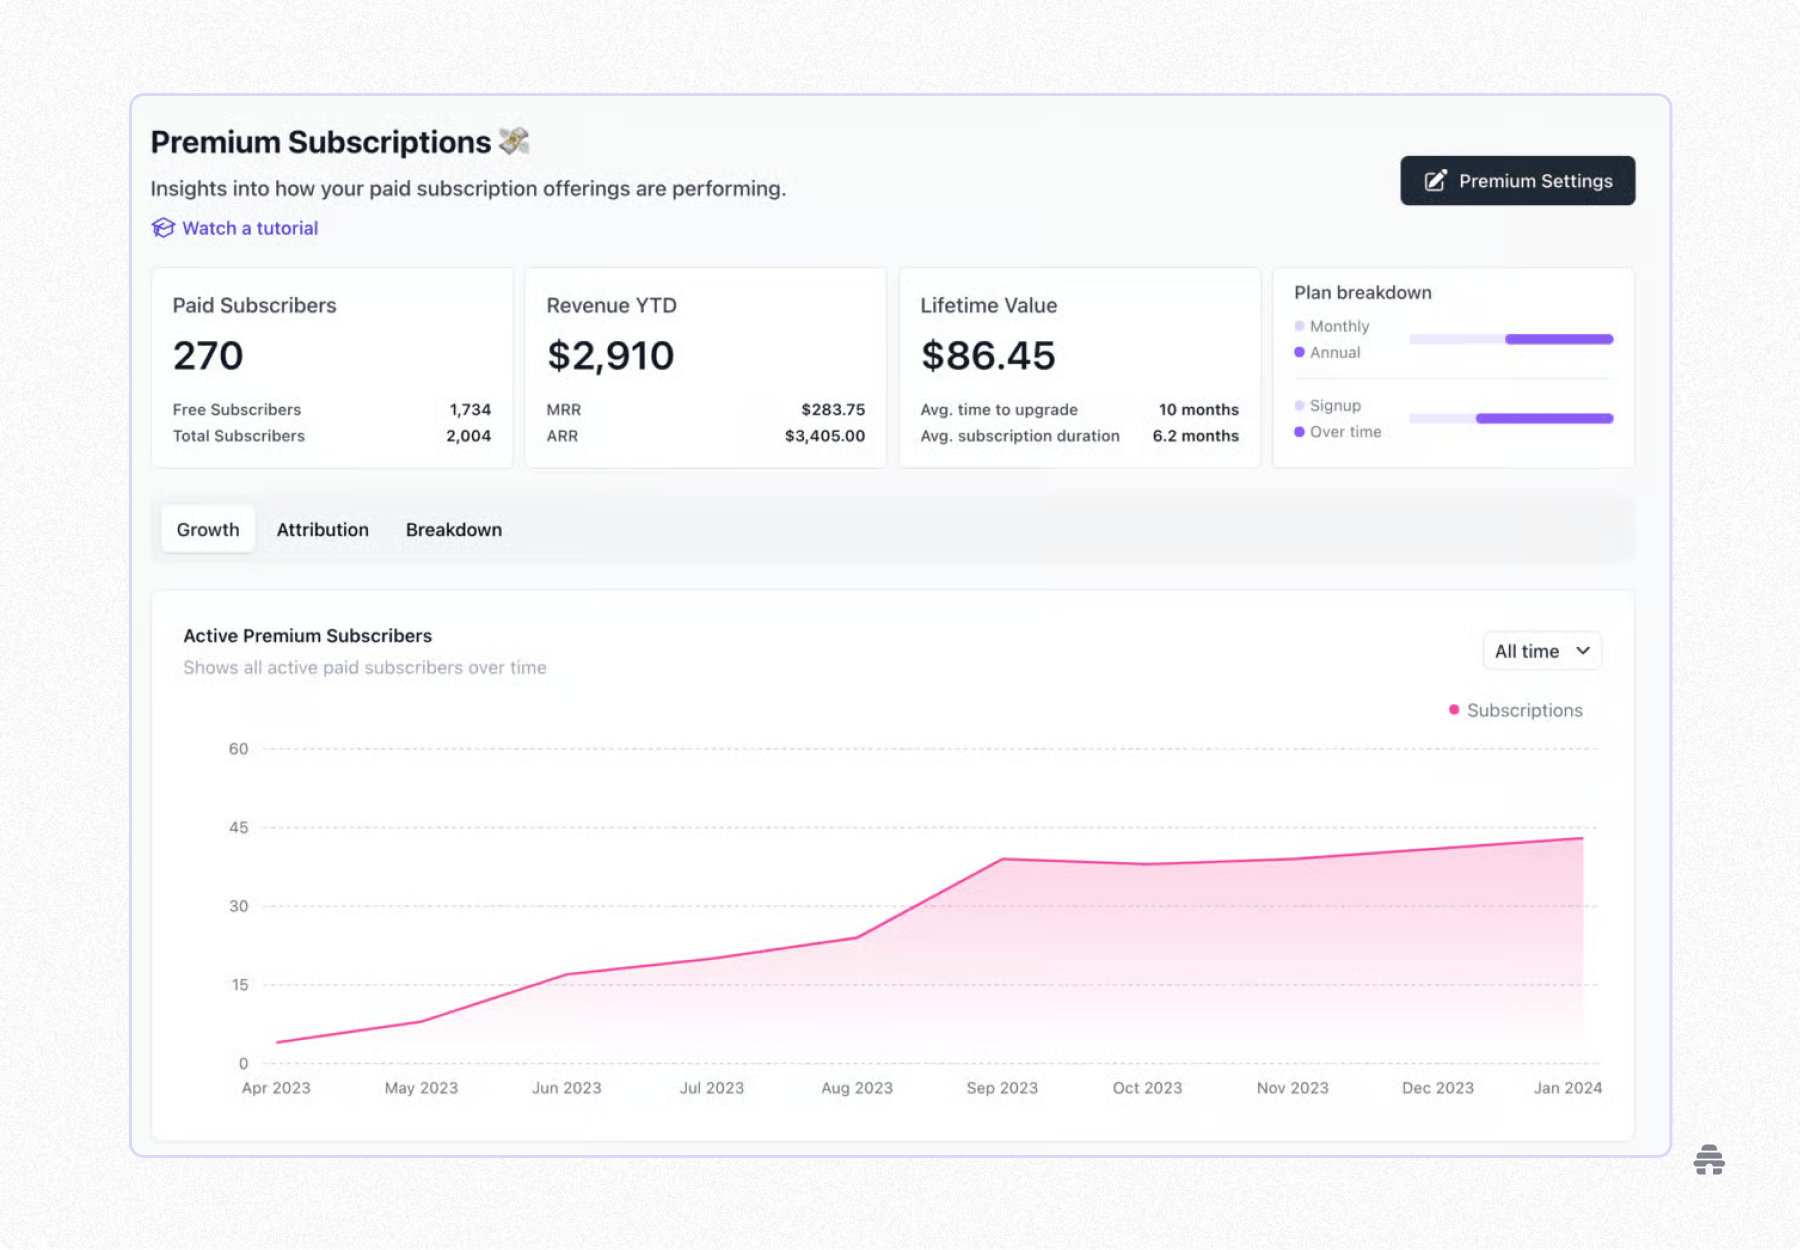This screenshot has width=1800, height=1250.
Task: Select the Signup legend marker
Action: (x=1297, y=405)
